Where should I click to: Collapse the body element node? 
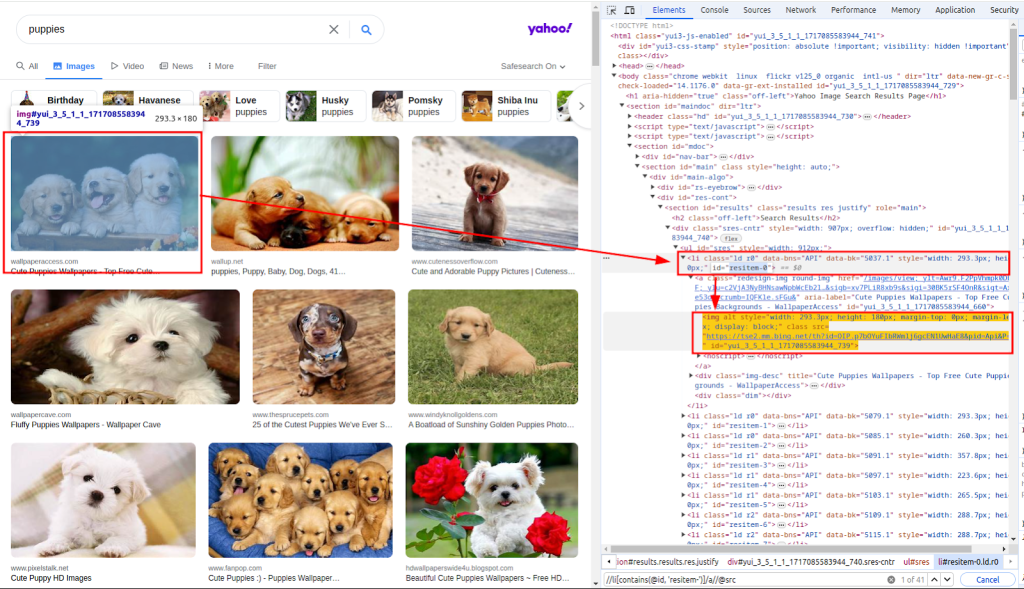(615, 76)
